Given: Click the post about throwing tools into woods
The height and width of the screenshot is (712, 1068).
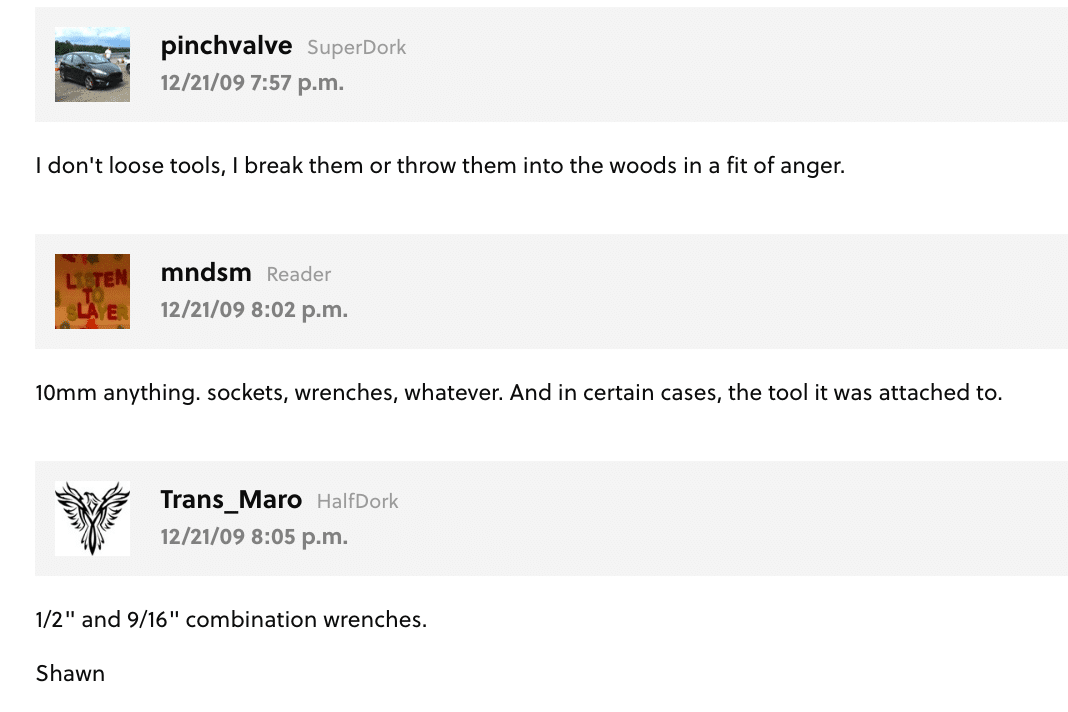Looking at the screenshot, I should click(x=440, y=166).
